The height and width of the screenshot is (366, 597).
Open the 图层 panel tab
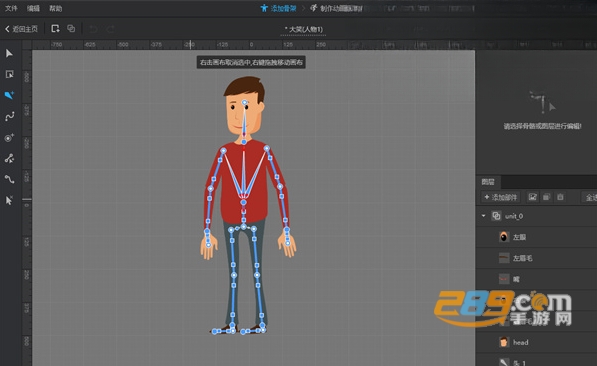488,182
